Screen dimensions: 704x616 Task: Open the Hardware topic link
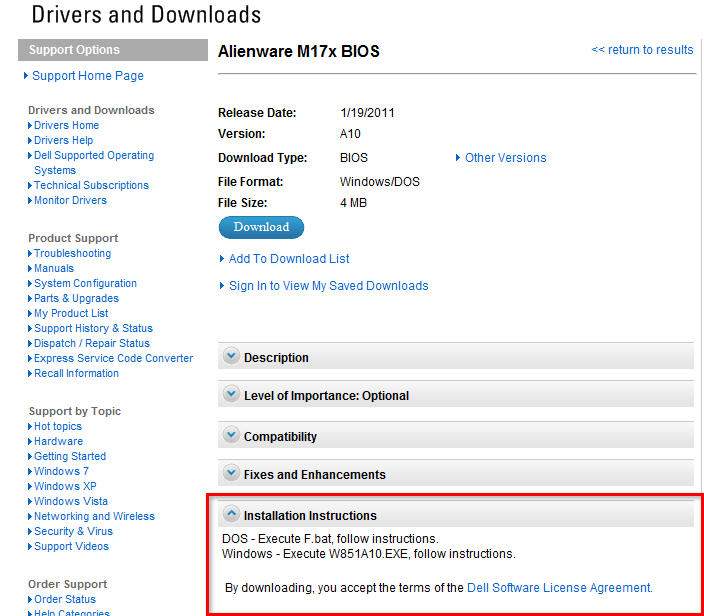pyautogui.click(x=58, y=441)
